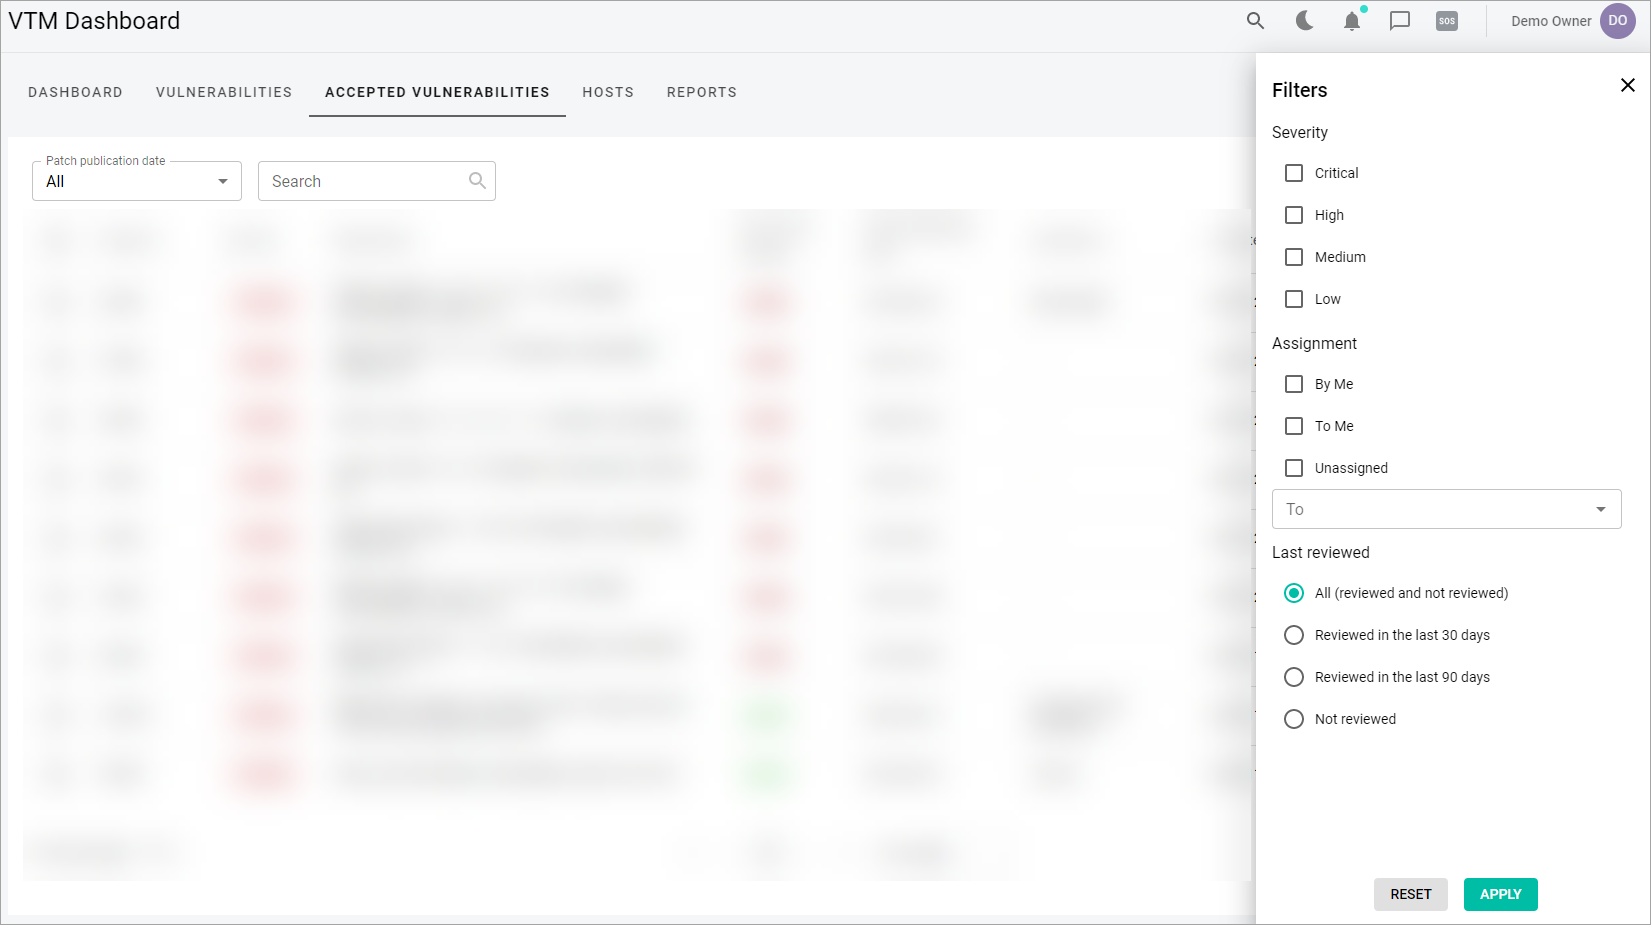Open notifications bell

[x=1352, y=20]
